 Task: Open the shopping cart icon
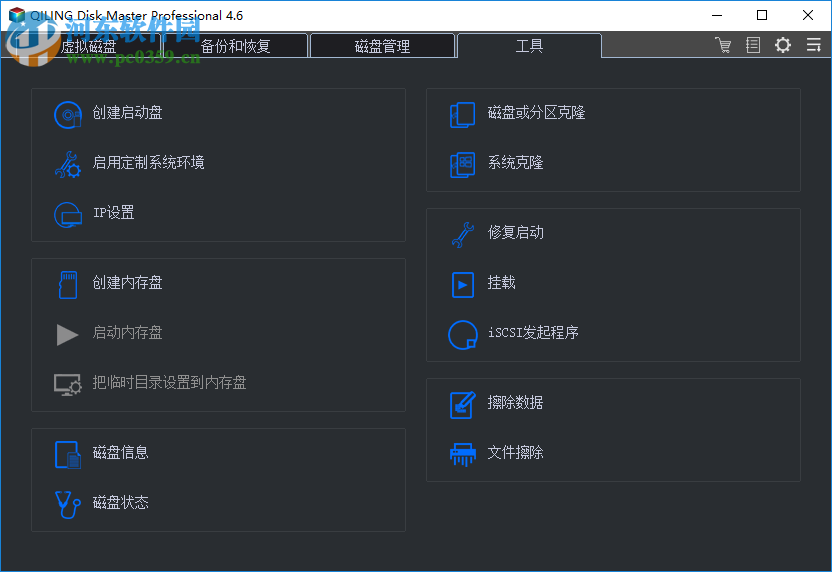723,45
